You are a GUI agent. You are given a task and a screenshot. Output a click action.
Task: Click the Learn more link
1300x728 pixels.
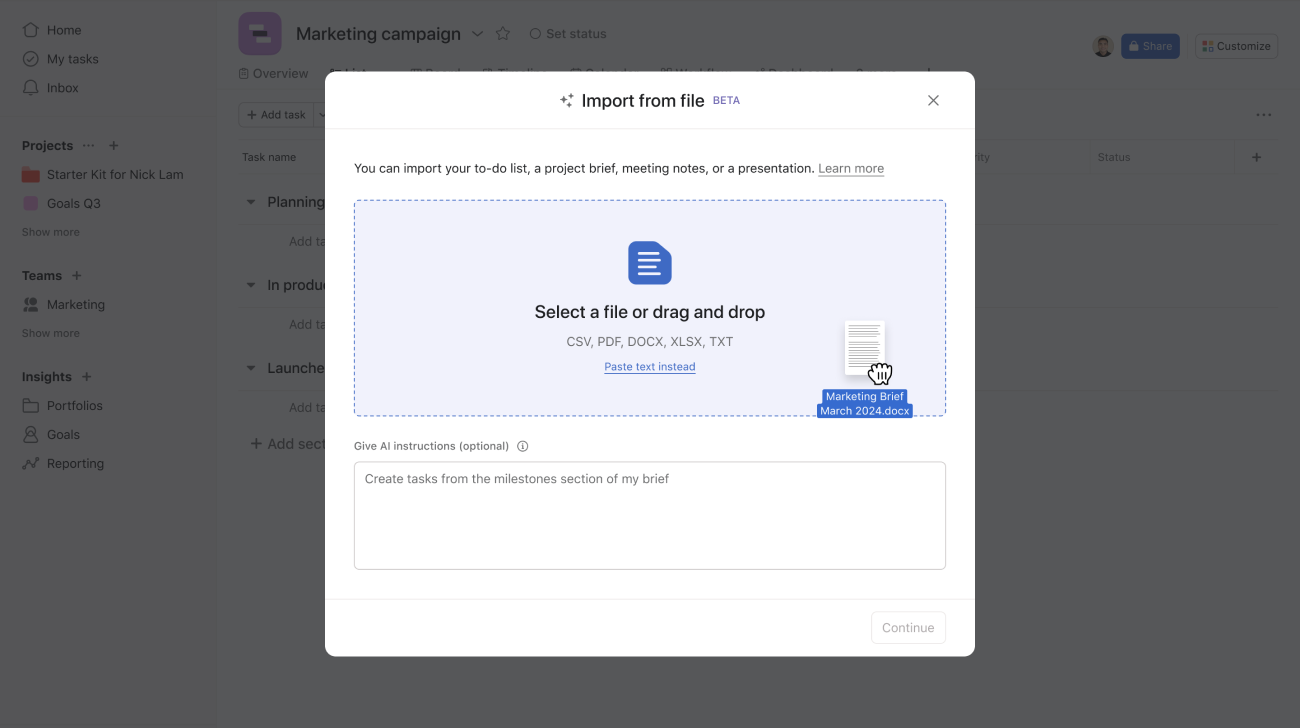(x=851, y=168)
